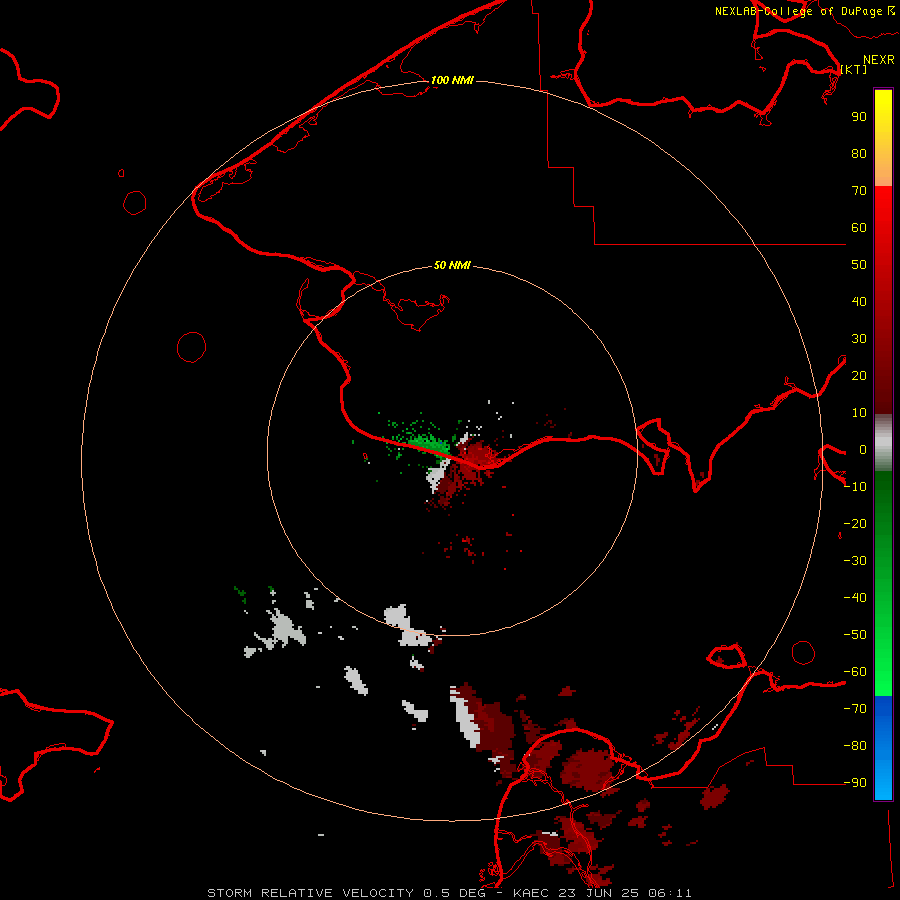Click the -30 value on the velocity scale
This screenshot has width=900, height=900.
(855, 561)
